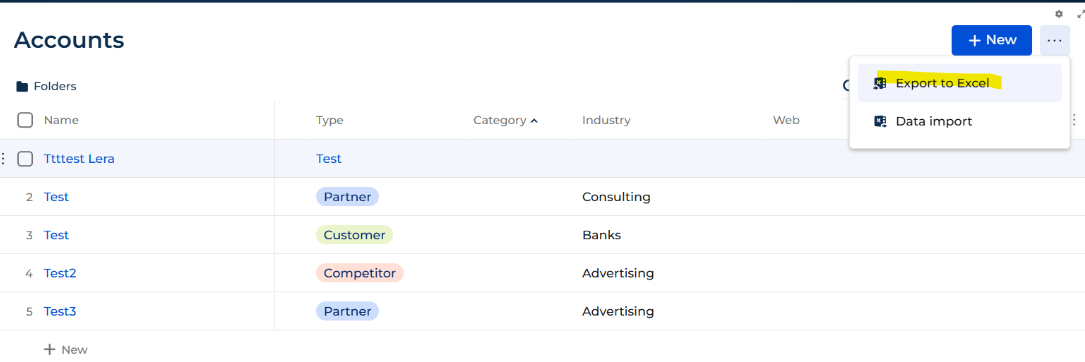1085x362 pixels.
Task: Click the Export to Excel icon
Action: coord(879,84)
